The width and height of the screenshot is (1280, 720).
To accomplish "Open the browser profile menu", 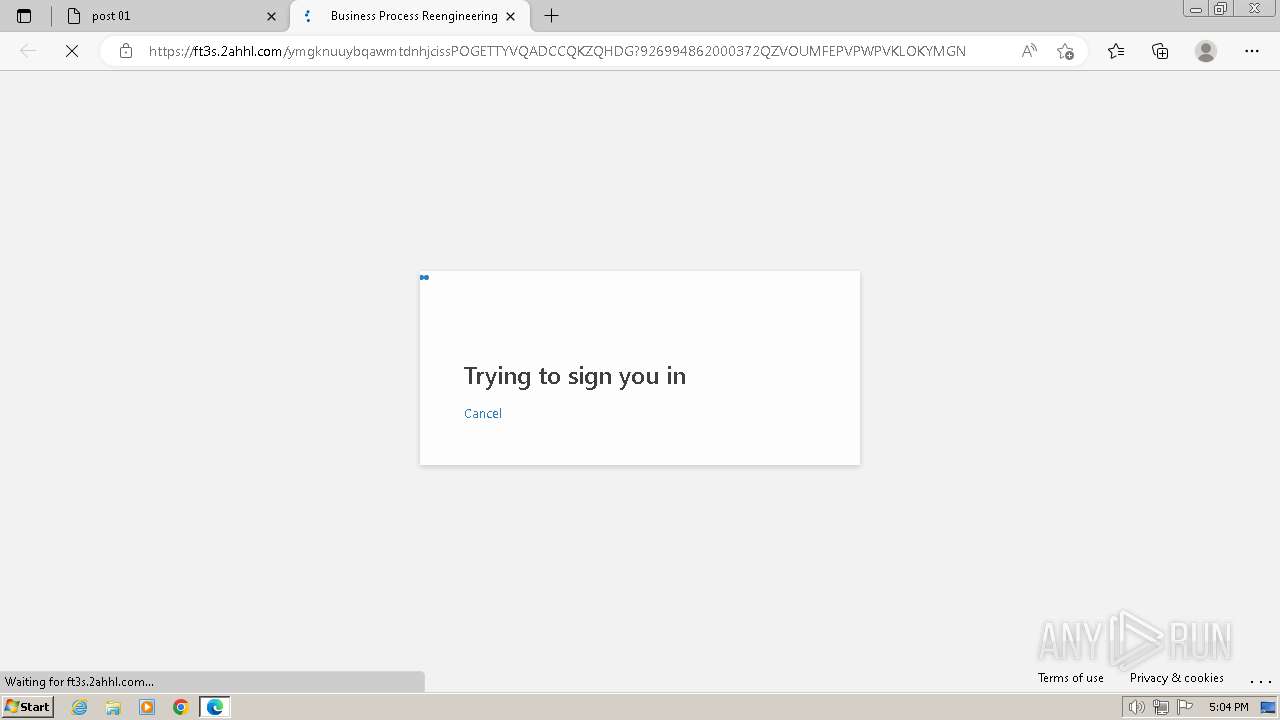I will pyautogui.click(x=1206, y=51).
